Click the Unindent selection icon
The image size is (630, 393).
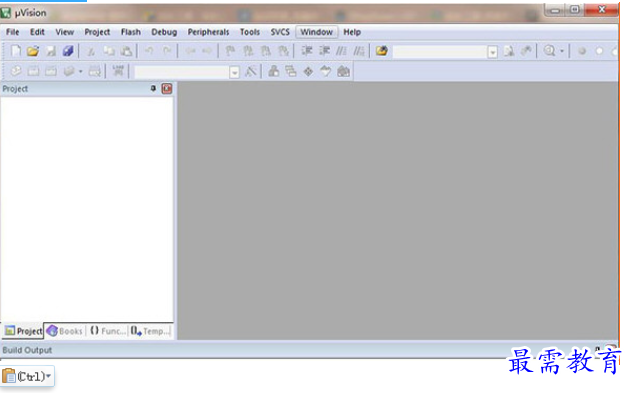pos(324,51)
